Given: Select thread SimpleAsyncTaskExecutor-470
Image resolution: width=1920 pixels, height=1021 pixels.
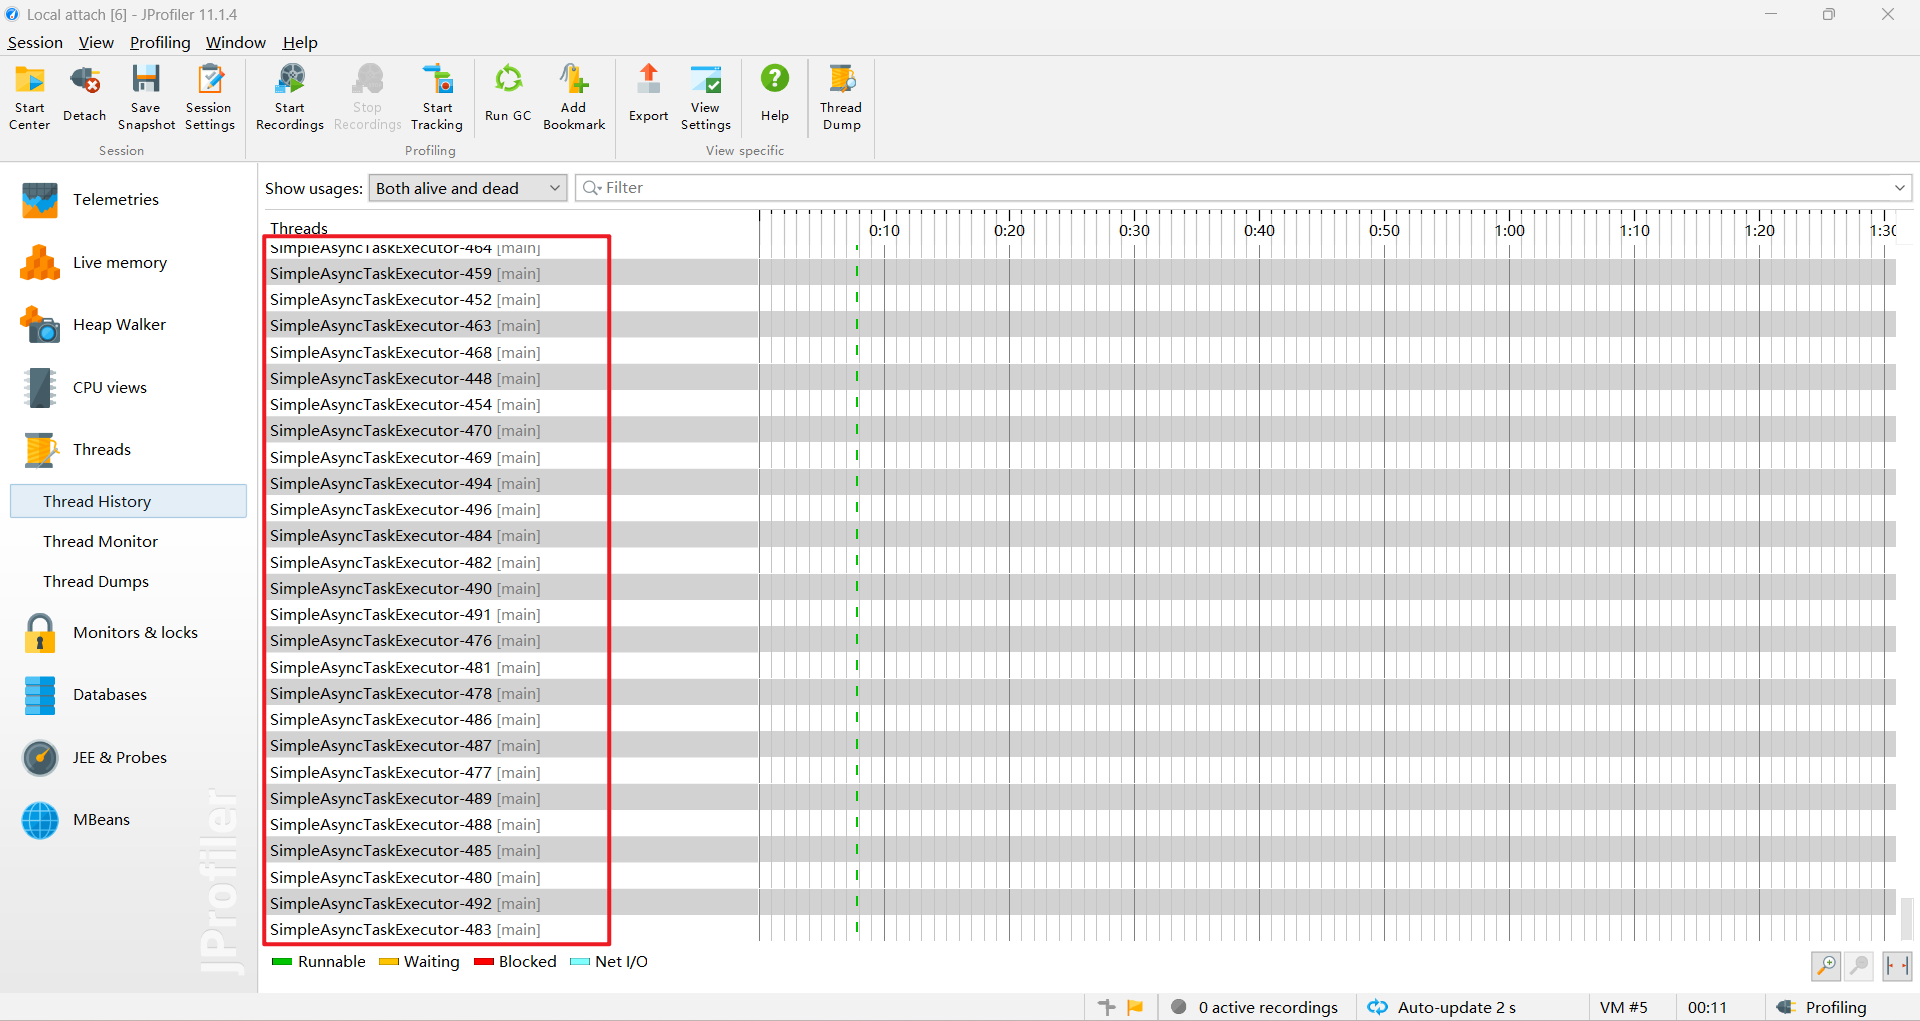Looking at the screenshot, I should (405, 430).
